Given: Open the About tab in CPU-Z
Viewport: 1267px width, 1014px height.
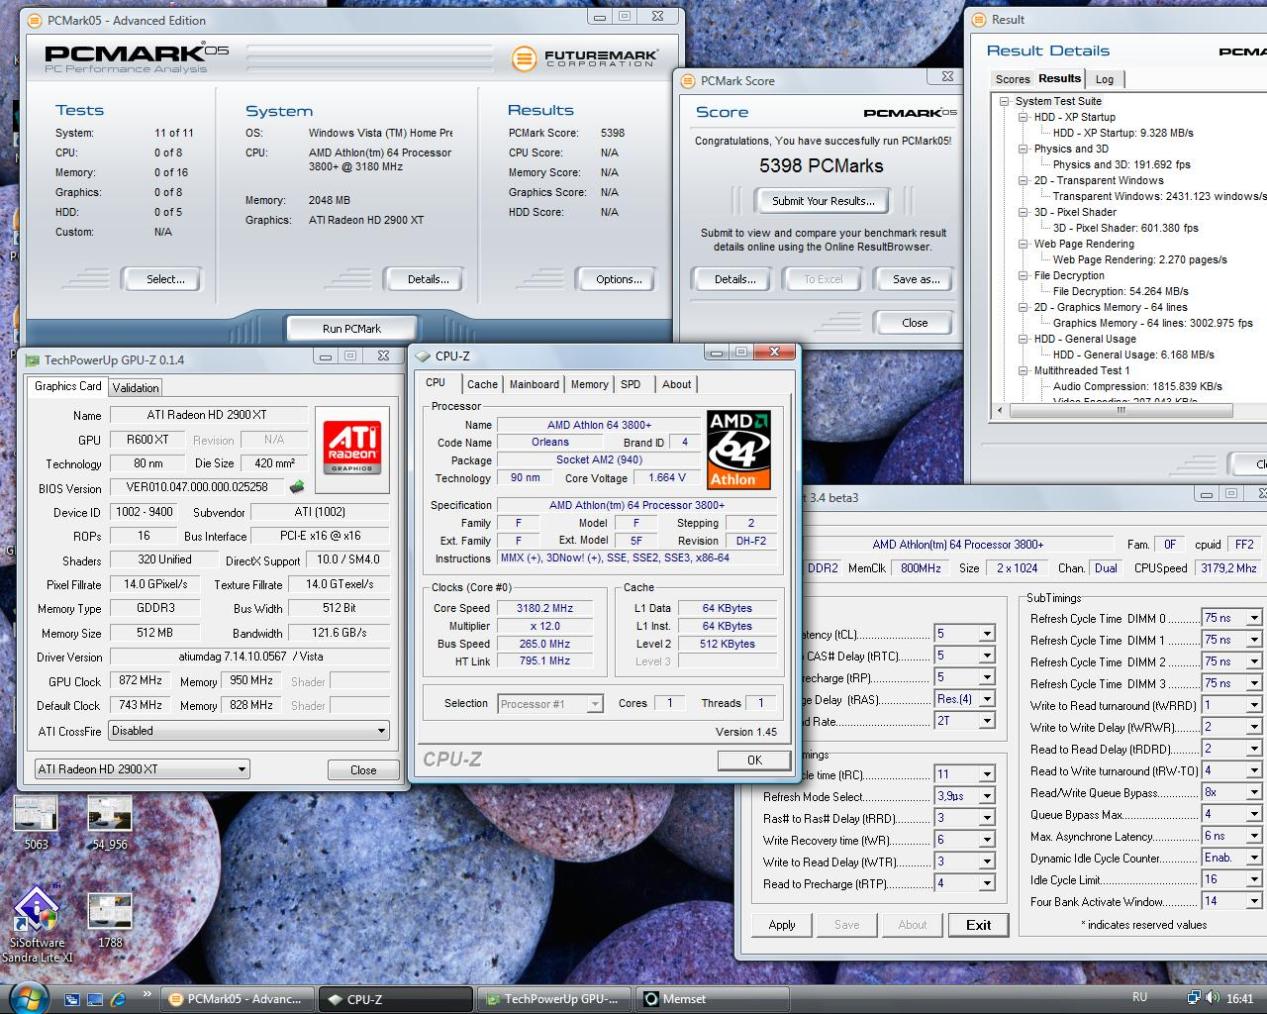Looking at the screenshot, I should (x=677, y=384).
